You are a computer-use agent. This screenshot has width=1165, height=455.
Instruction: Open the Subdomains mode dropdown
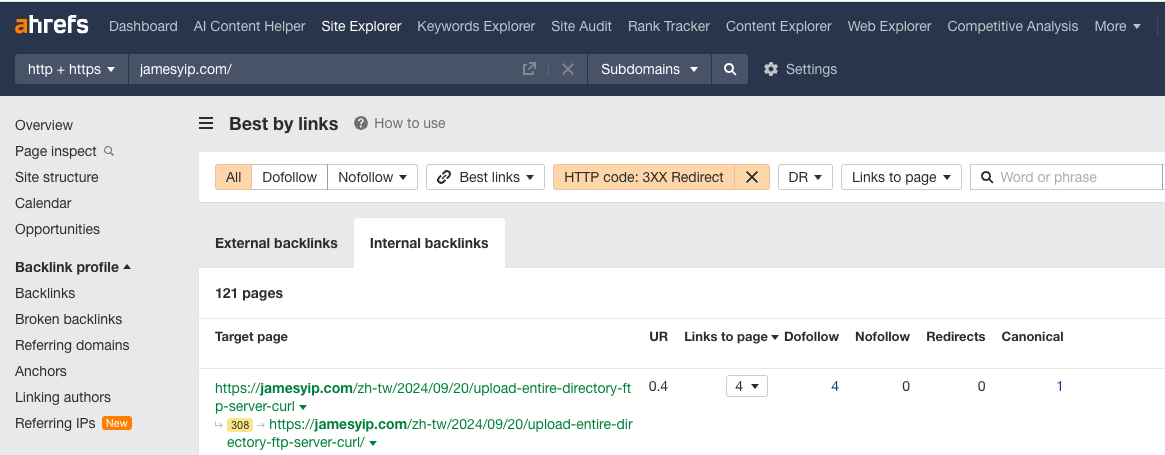pos(649,69)
